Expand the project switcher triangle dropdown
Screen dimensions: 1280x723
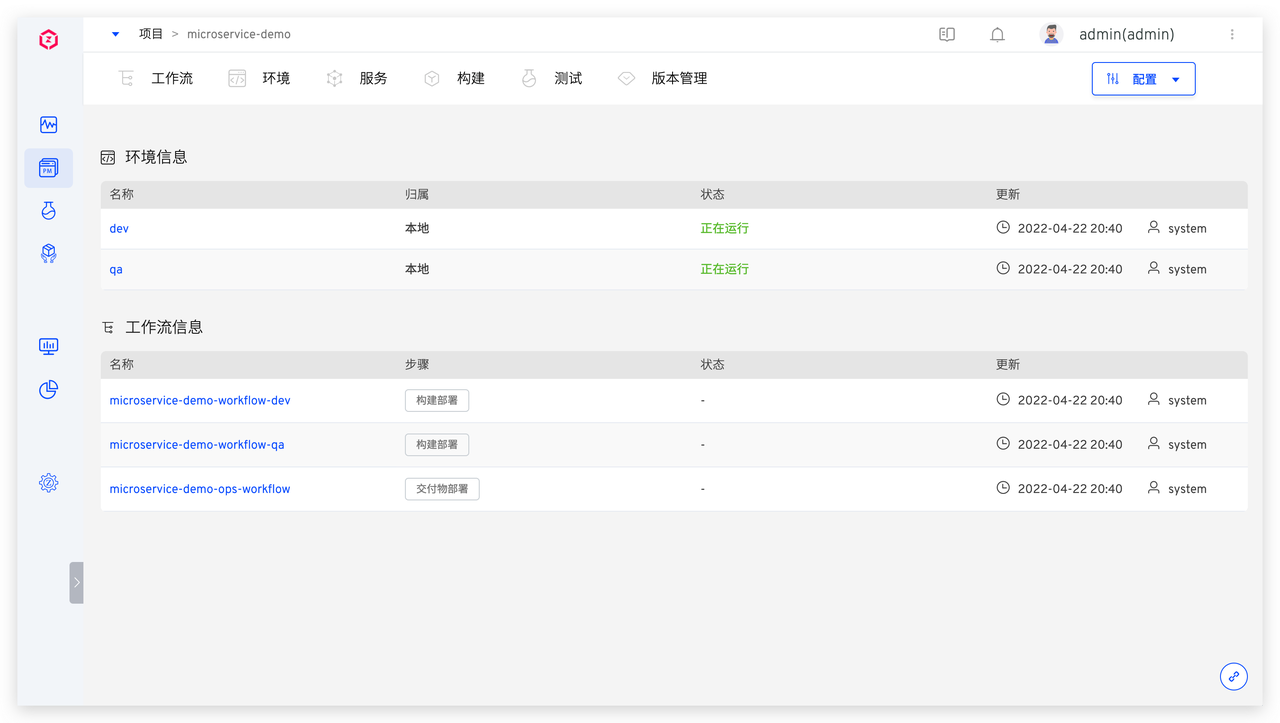[116, 34]
